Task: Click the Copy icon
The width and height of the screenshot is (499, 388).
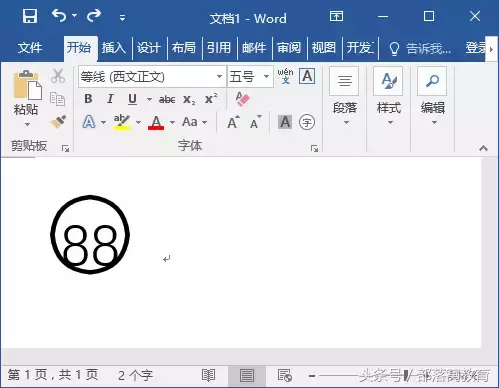Action: [58, 99]
